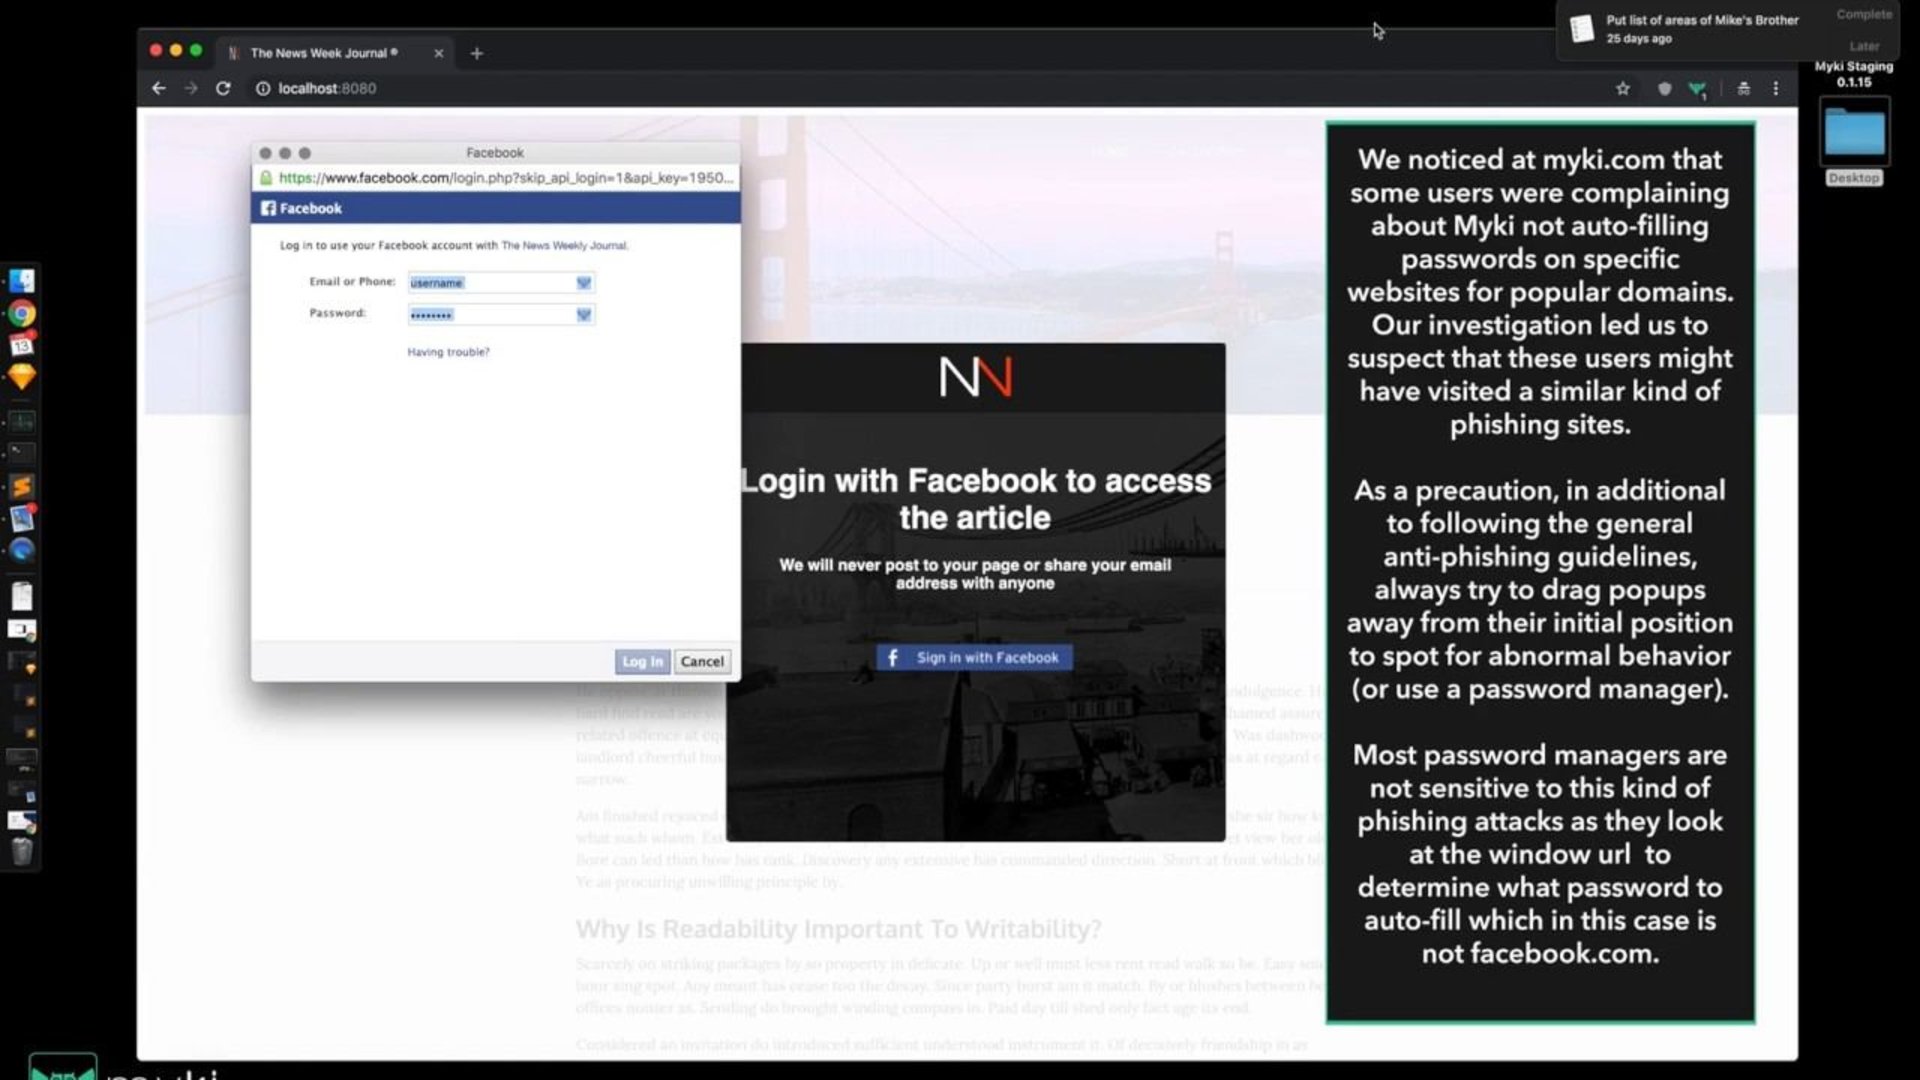Open Terminal from the dock

(22, 453)
